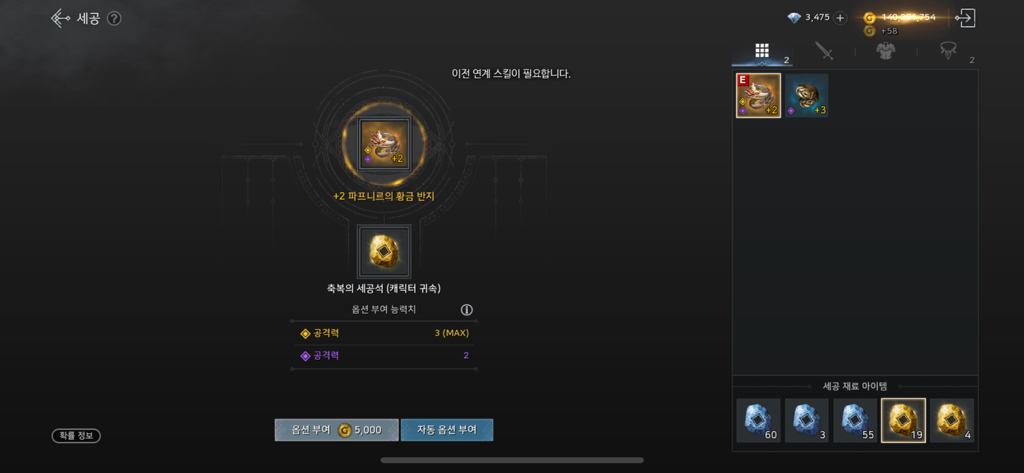Select the blue stone with count 55
This screenshot has height=473, width=1024.
(855, 421)
